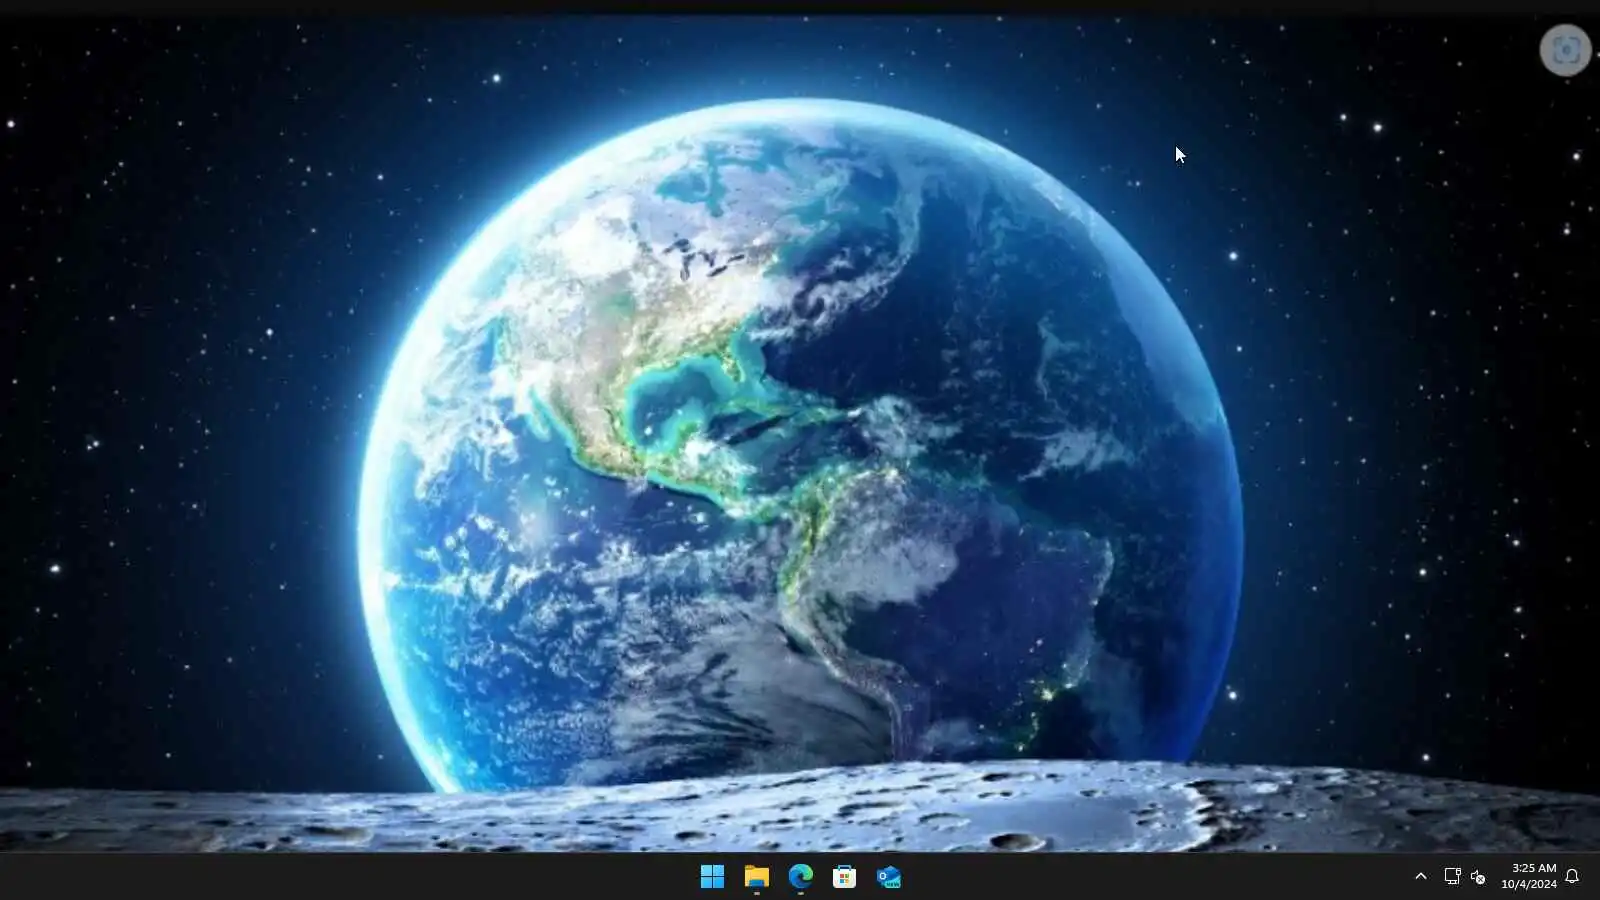Image resolution: width=1600 pixels, height=900 pixels.
Task: Open File Explorer from the taskbar
Action: point(756,877)
